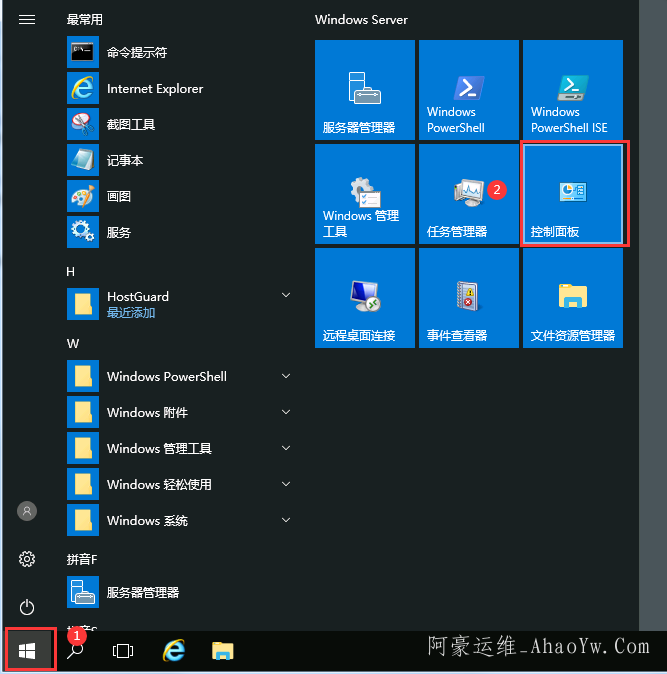The width and height of the screenshot is (667, 674).
Task: Open the Windows 管理工具 tile
Action: tap(365, 194)
